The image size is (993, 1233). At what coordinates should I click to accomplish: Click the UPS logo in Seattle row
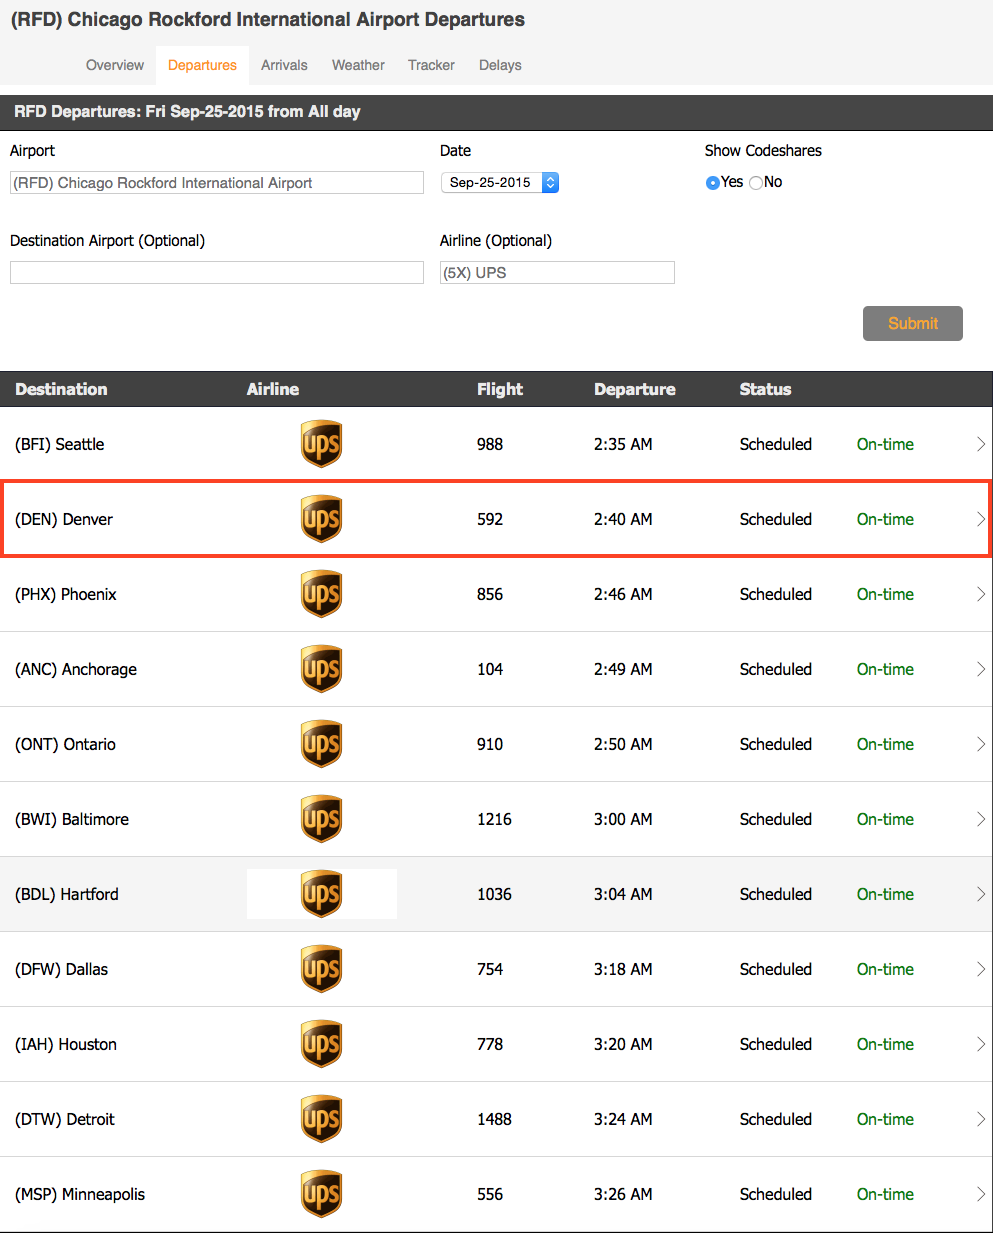pyautogui.click(x=321, y=444)
